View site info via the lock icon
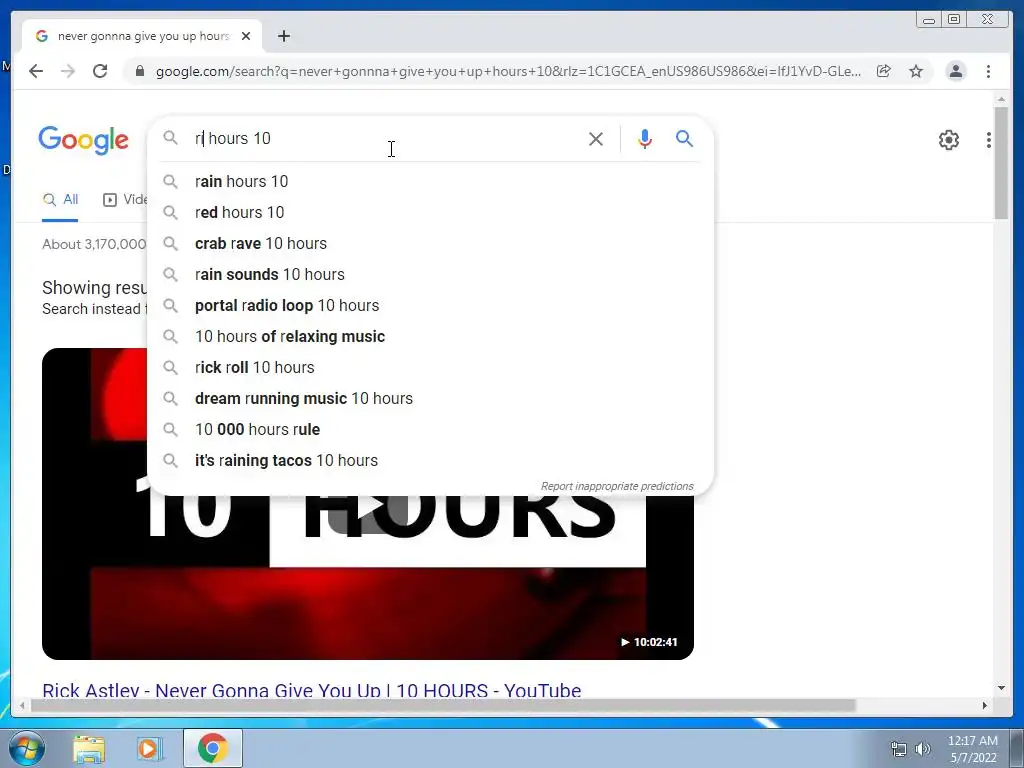Screen dimensions: 1024x768 pyautogui.click(x=140, y=71)
